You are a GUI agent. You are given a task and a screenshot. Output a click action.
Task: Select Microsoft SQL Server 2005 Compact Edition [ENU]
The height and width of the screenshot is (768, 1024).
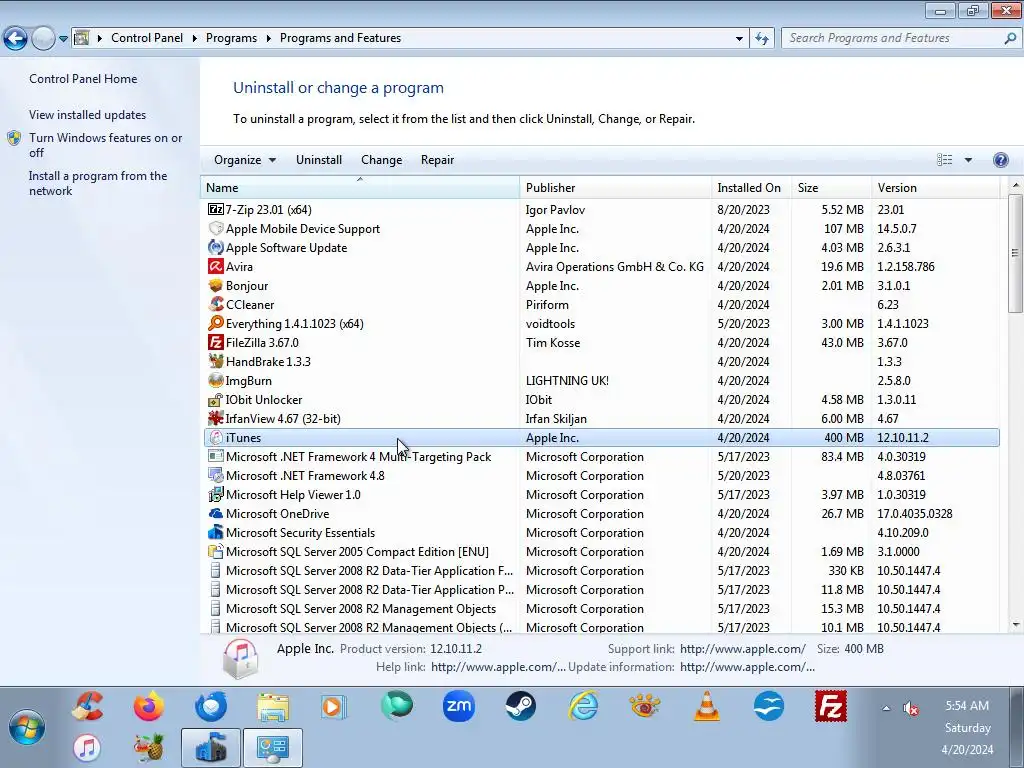601,551
